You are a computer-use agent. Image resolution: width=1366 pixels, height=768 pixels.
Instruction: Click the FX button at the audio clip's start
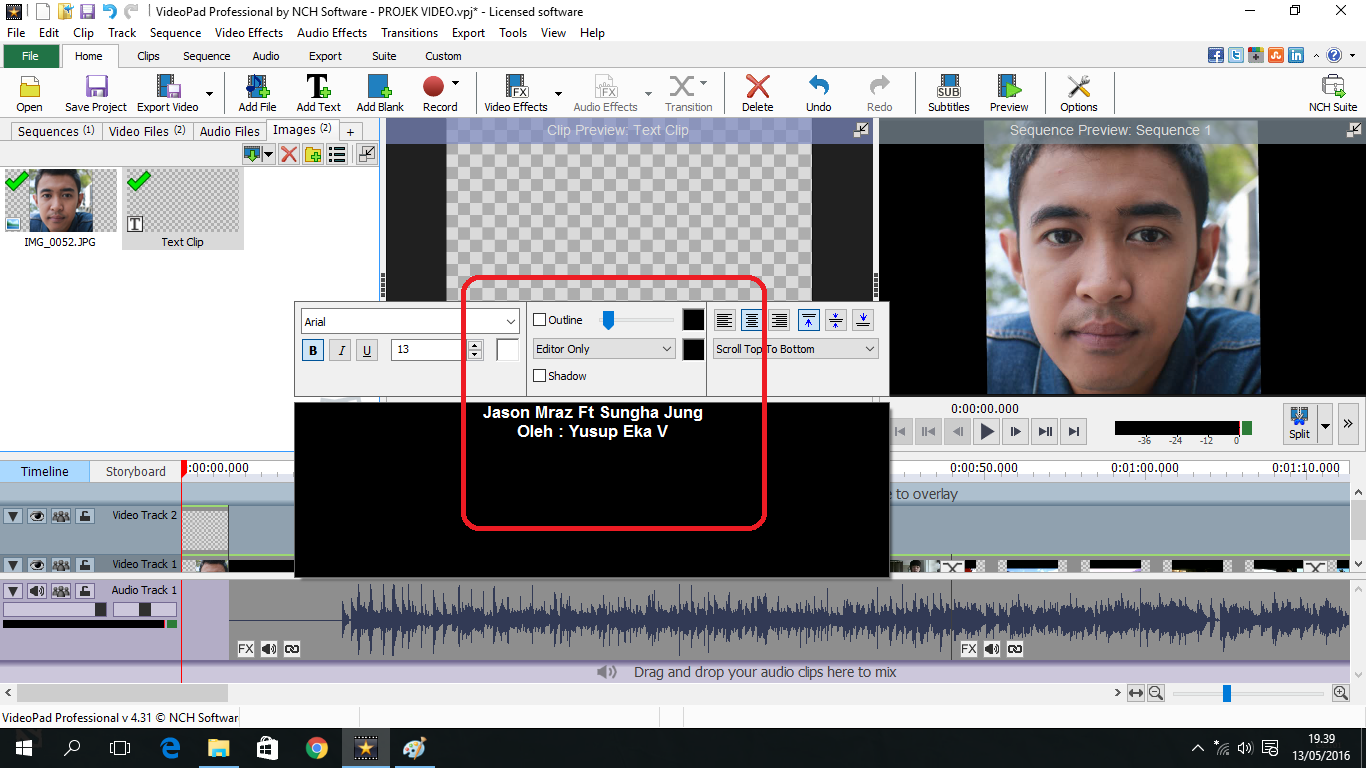click(246, 649)
